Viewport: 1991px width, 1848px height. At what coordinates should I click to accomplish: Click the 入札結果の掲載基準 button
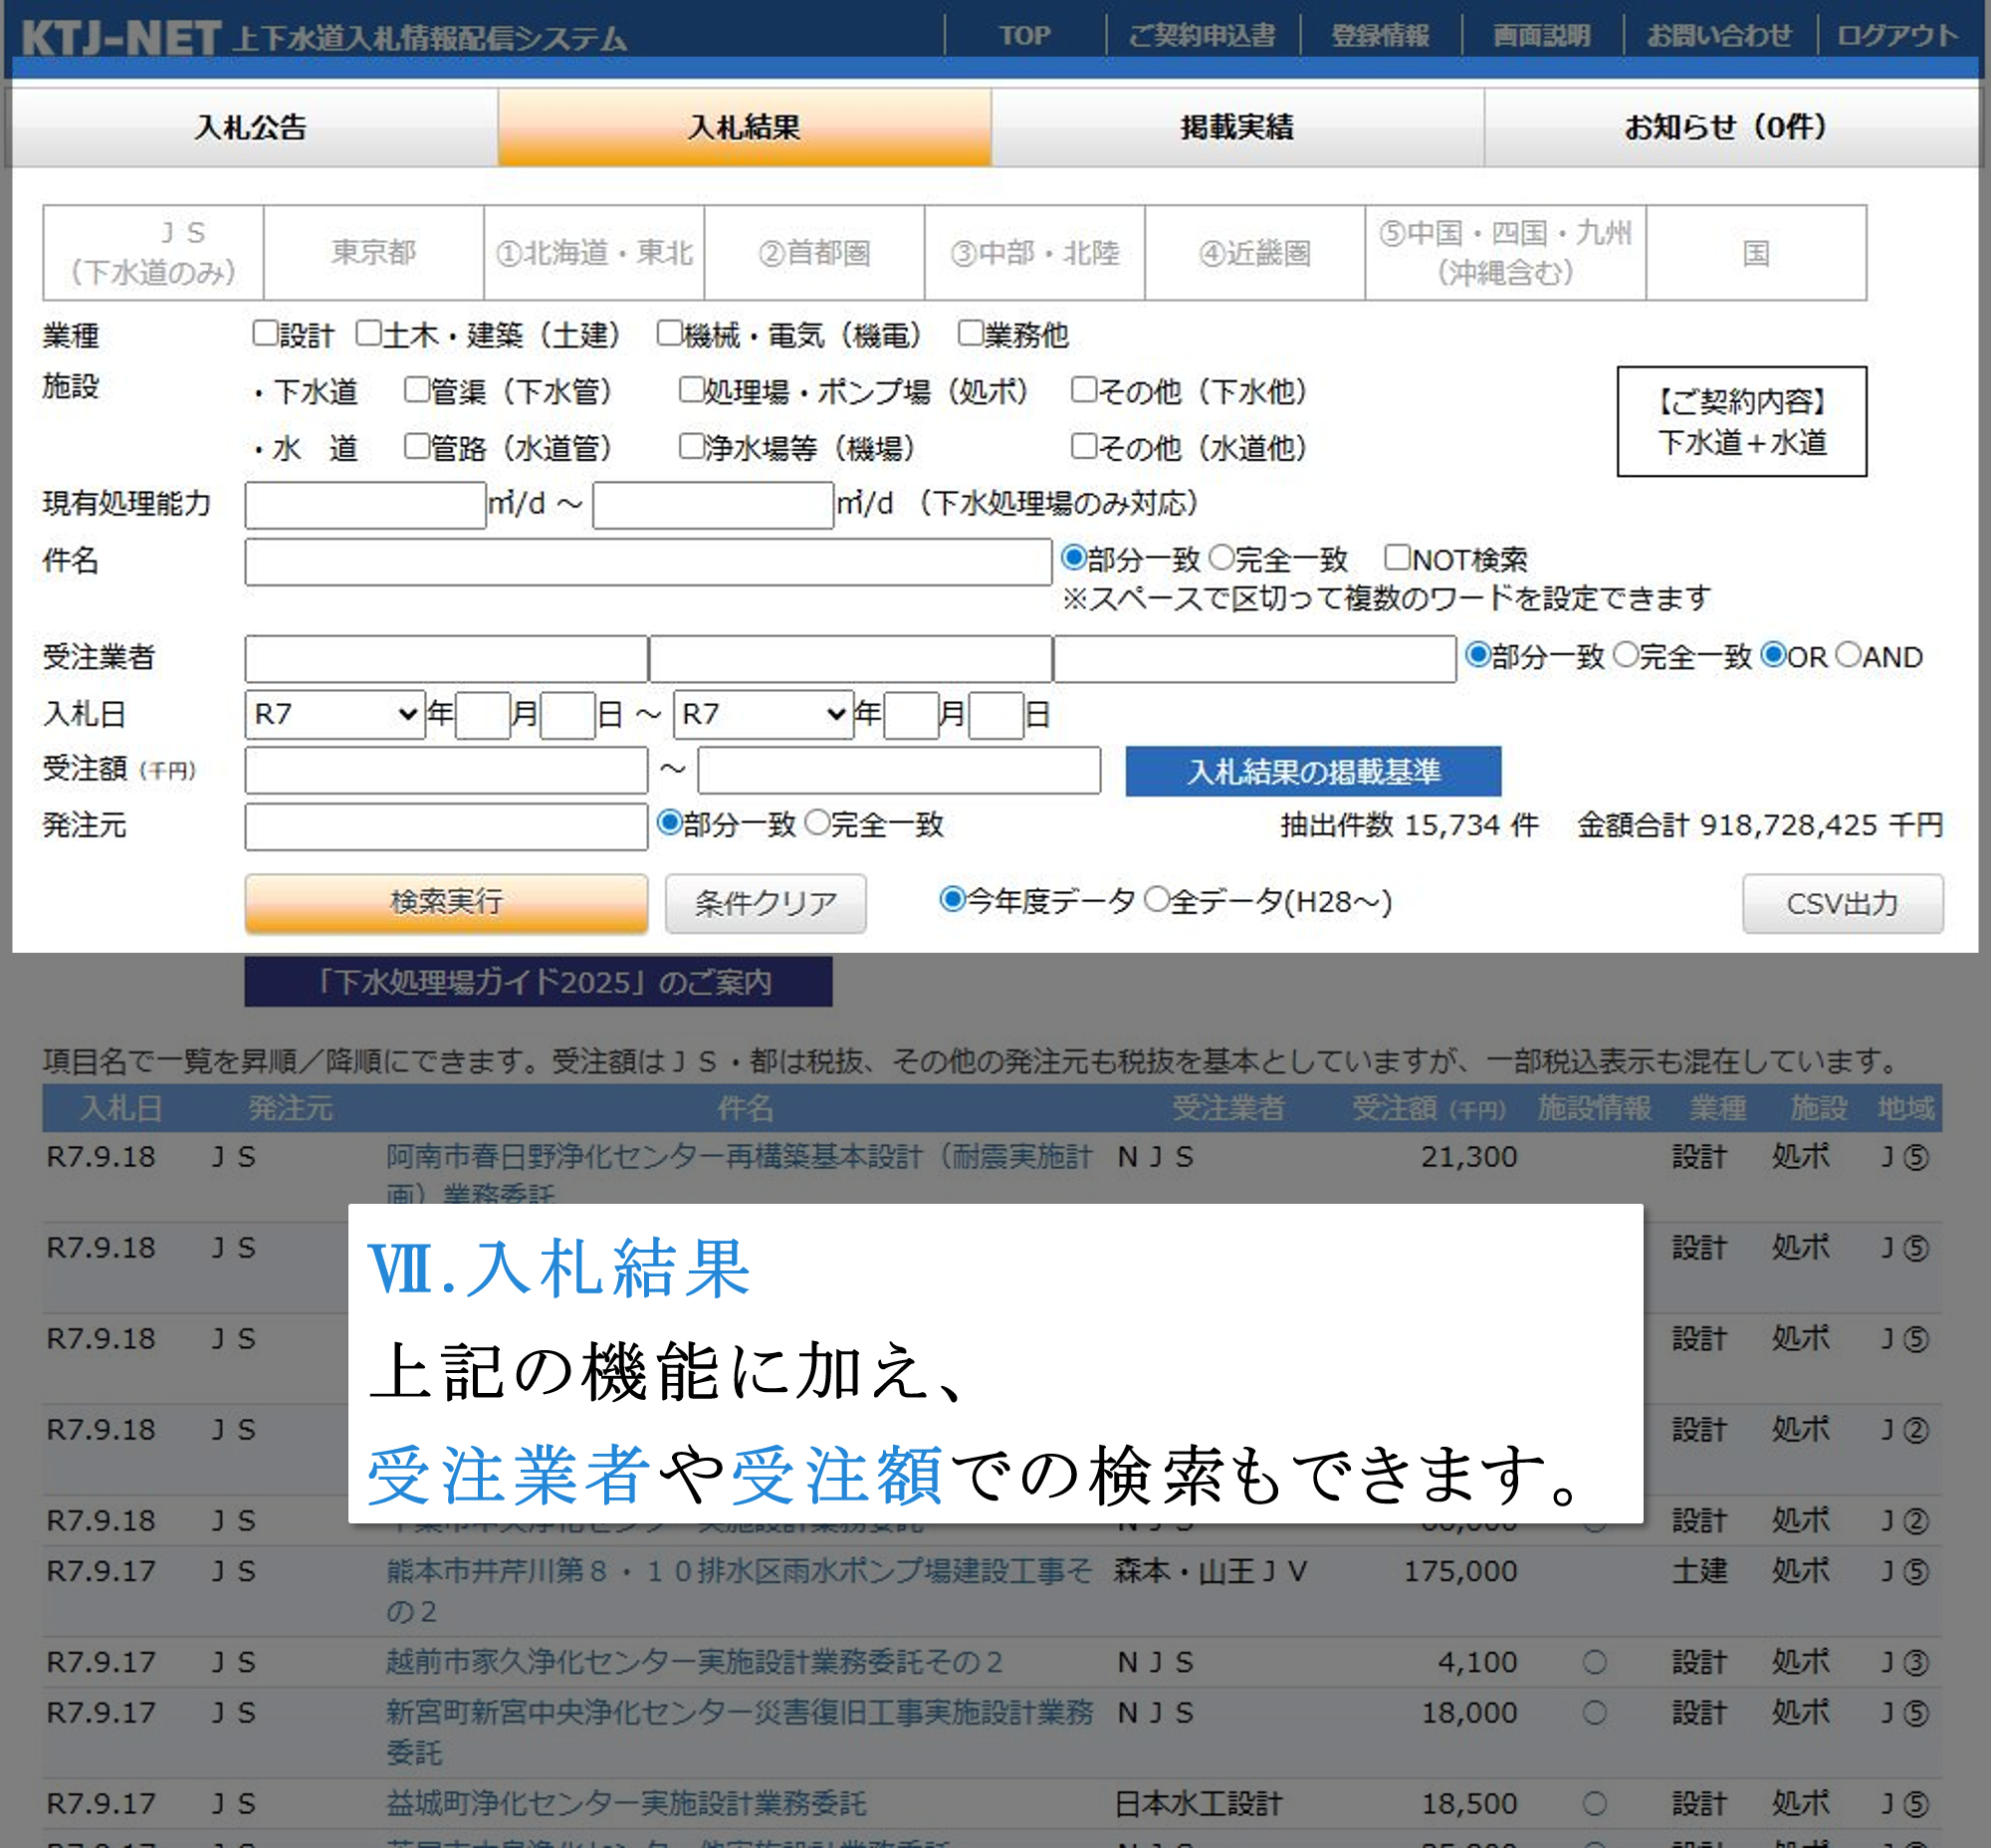pyautogui.click(x=1312, y=771)
